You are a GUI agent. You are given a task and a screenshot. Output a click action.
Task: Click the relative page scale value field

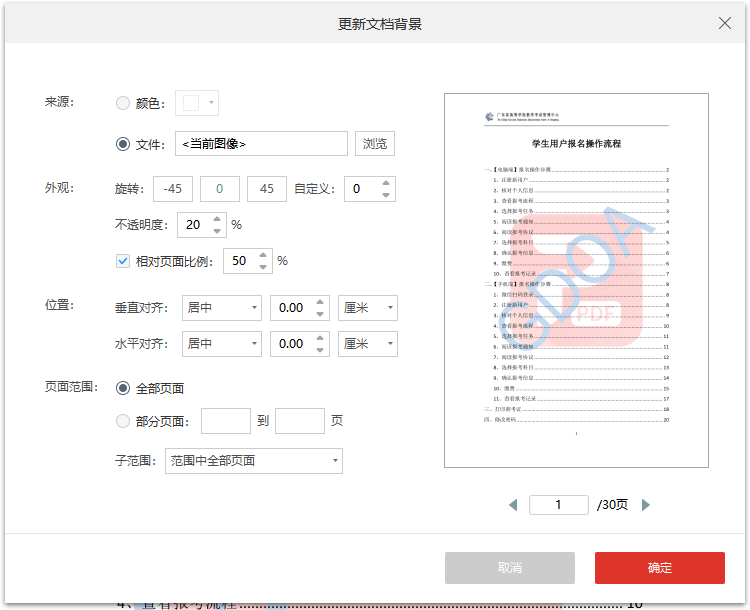[x=240, y=261]
